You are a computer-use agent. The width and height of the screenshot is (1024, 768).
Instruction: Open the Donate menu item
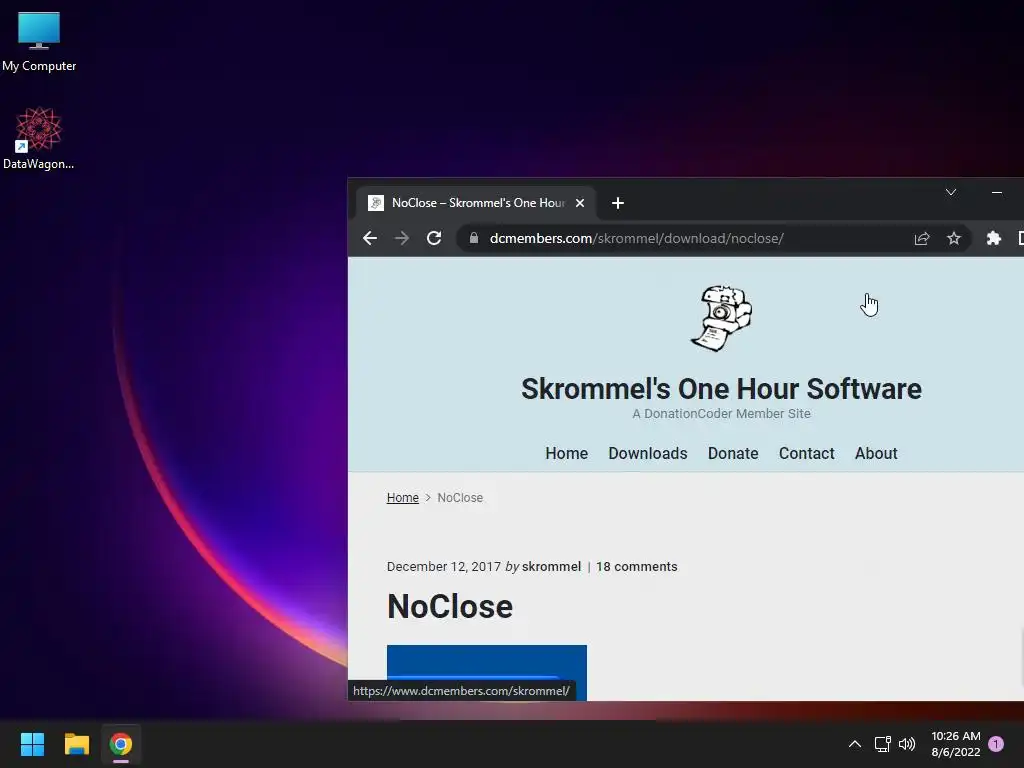pos(733,453)
